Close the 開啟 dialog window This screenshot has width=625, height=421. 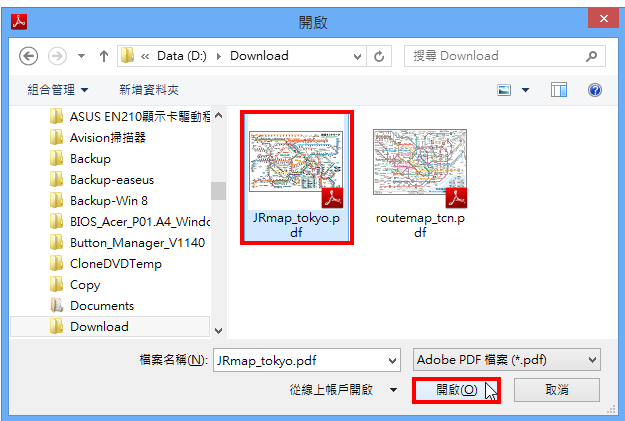pyautogui.click(x=603, y=18)
